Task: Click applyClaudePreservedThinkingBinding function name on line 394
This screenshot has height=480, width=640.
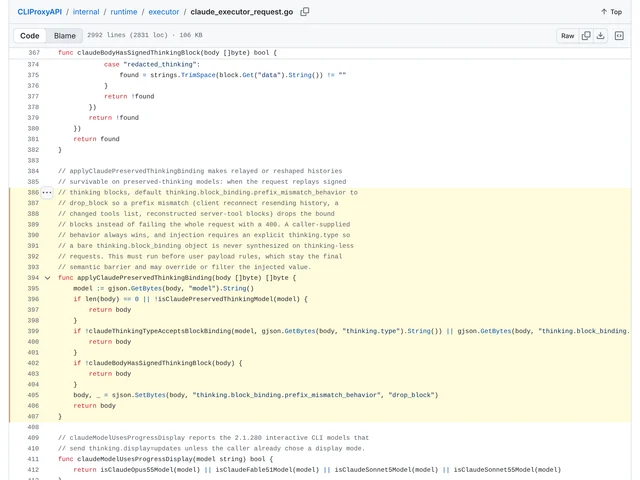Action: tap(144, 278)
